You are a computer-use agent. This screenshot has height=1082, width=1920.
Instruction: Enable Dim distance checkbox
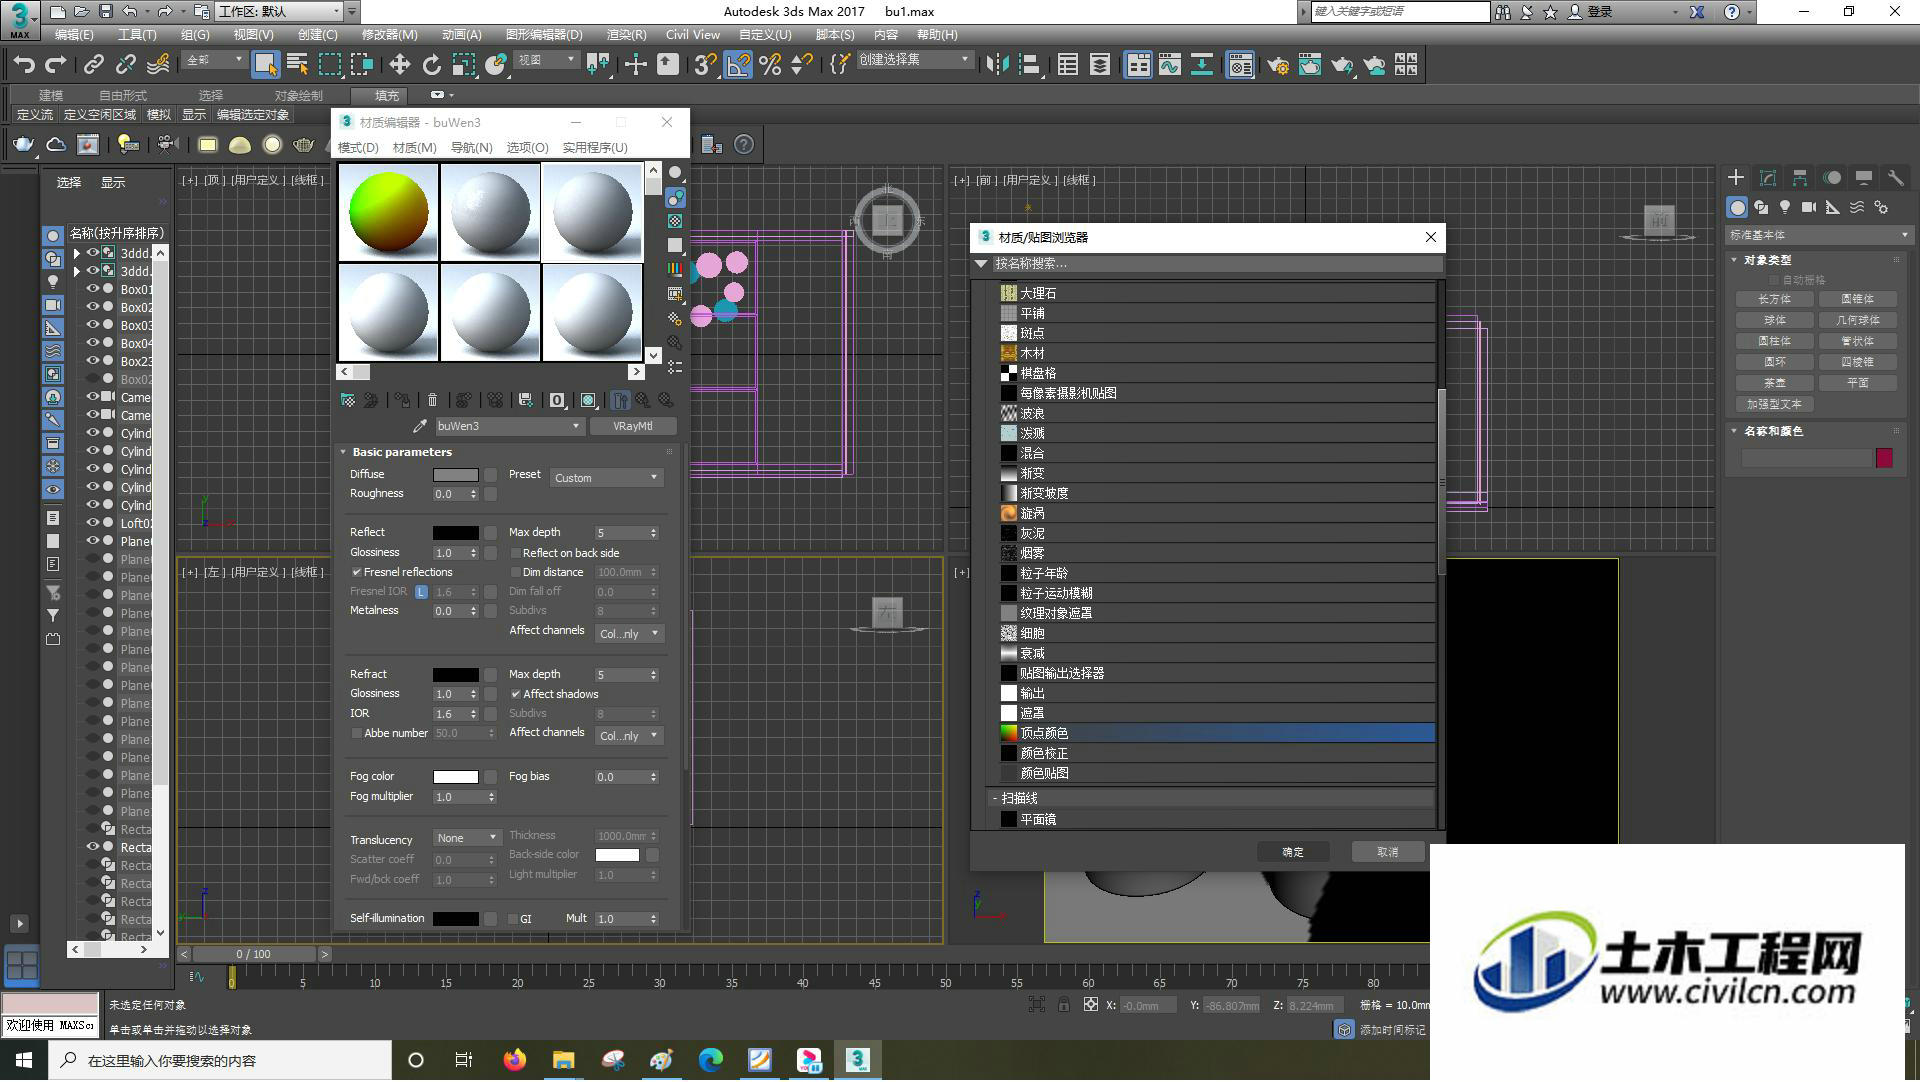coord(516,573)
